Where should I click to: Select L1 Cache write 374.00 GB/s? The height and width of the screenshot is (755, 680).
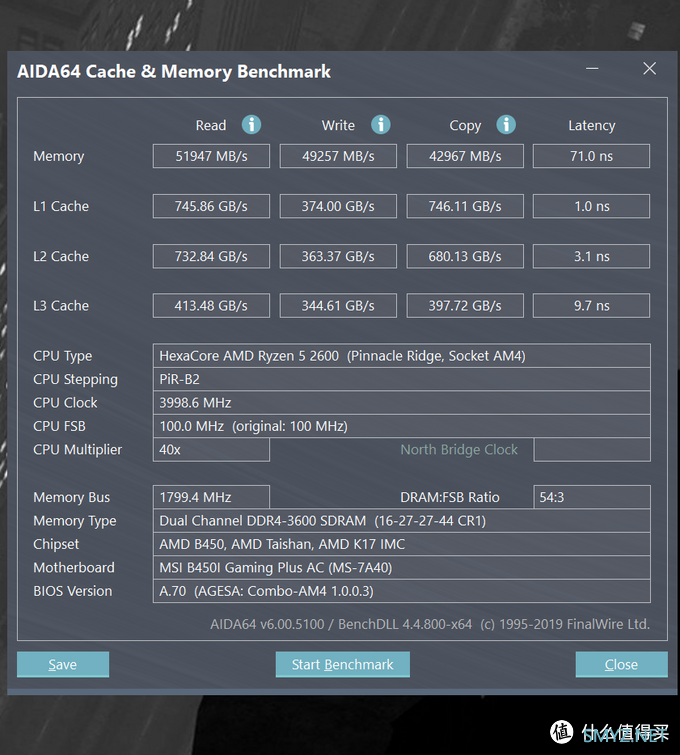tap(338, 206)
